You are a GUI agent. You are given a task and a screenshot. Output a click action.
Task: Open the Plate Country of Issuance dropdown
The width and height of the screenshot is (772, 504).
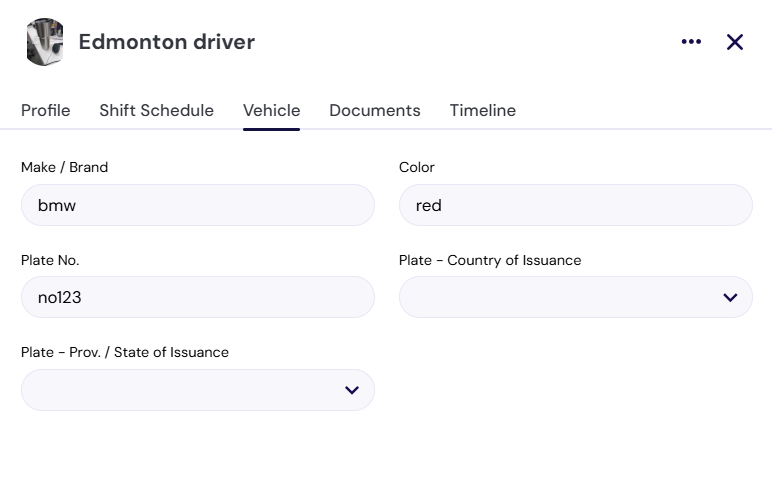576,297
